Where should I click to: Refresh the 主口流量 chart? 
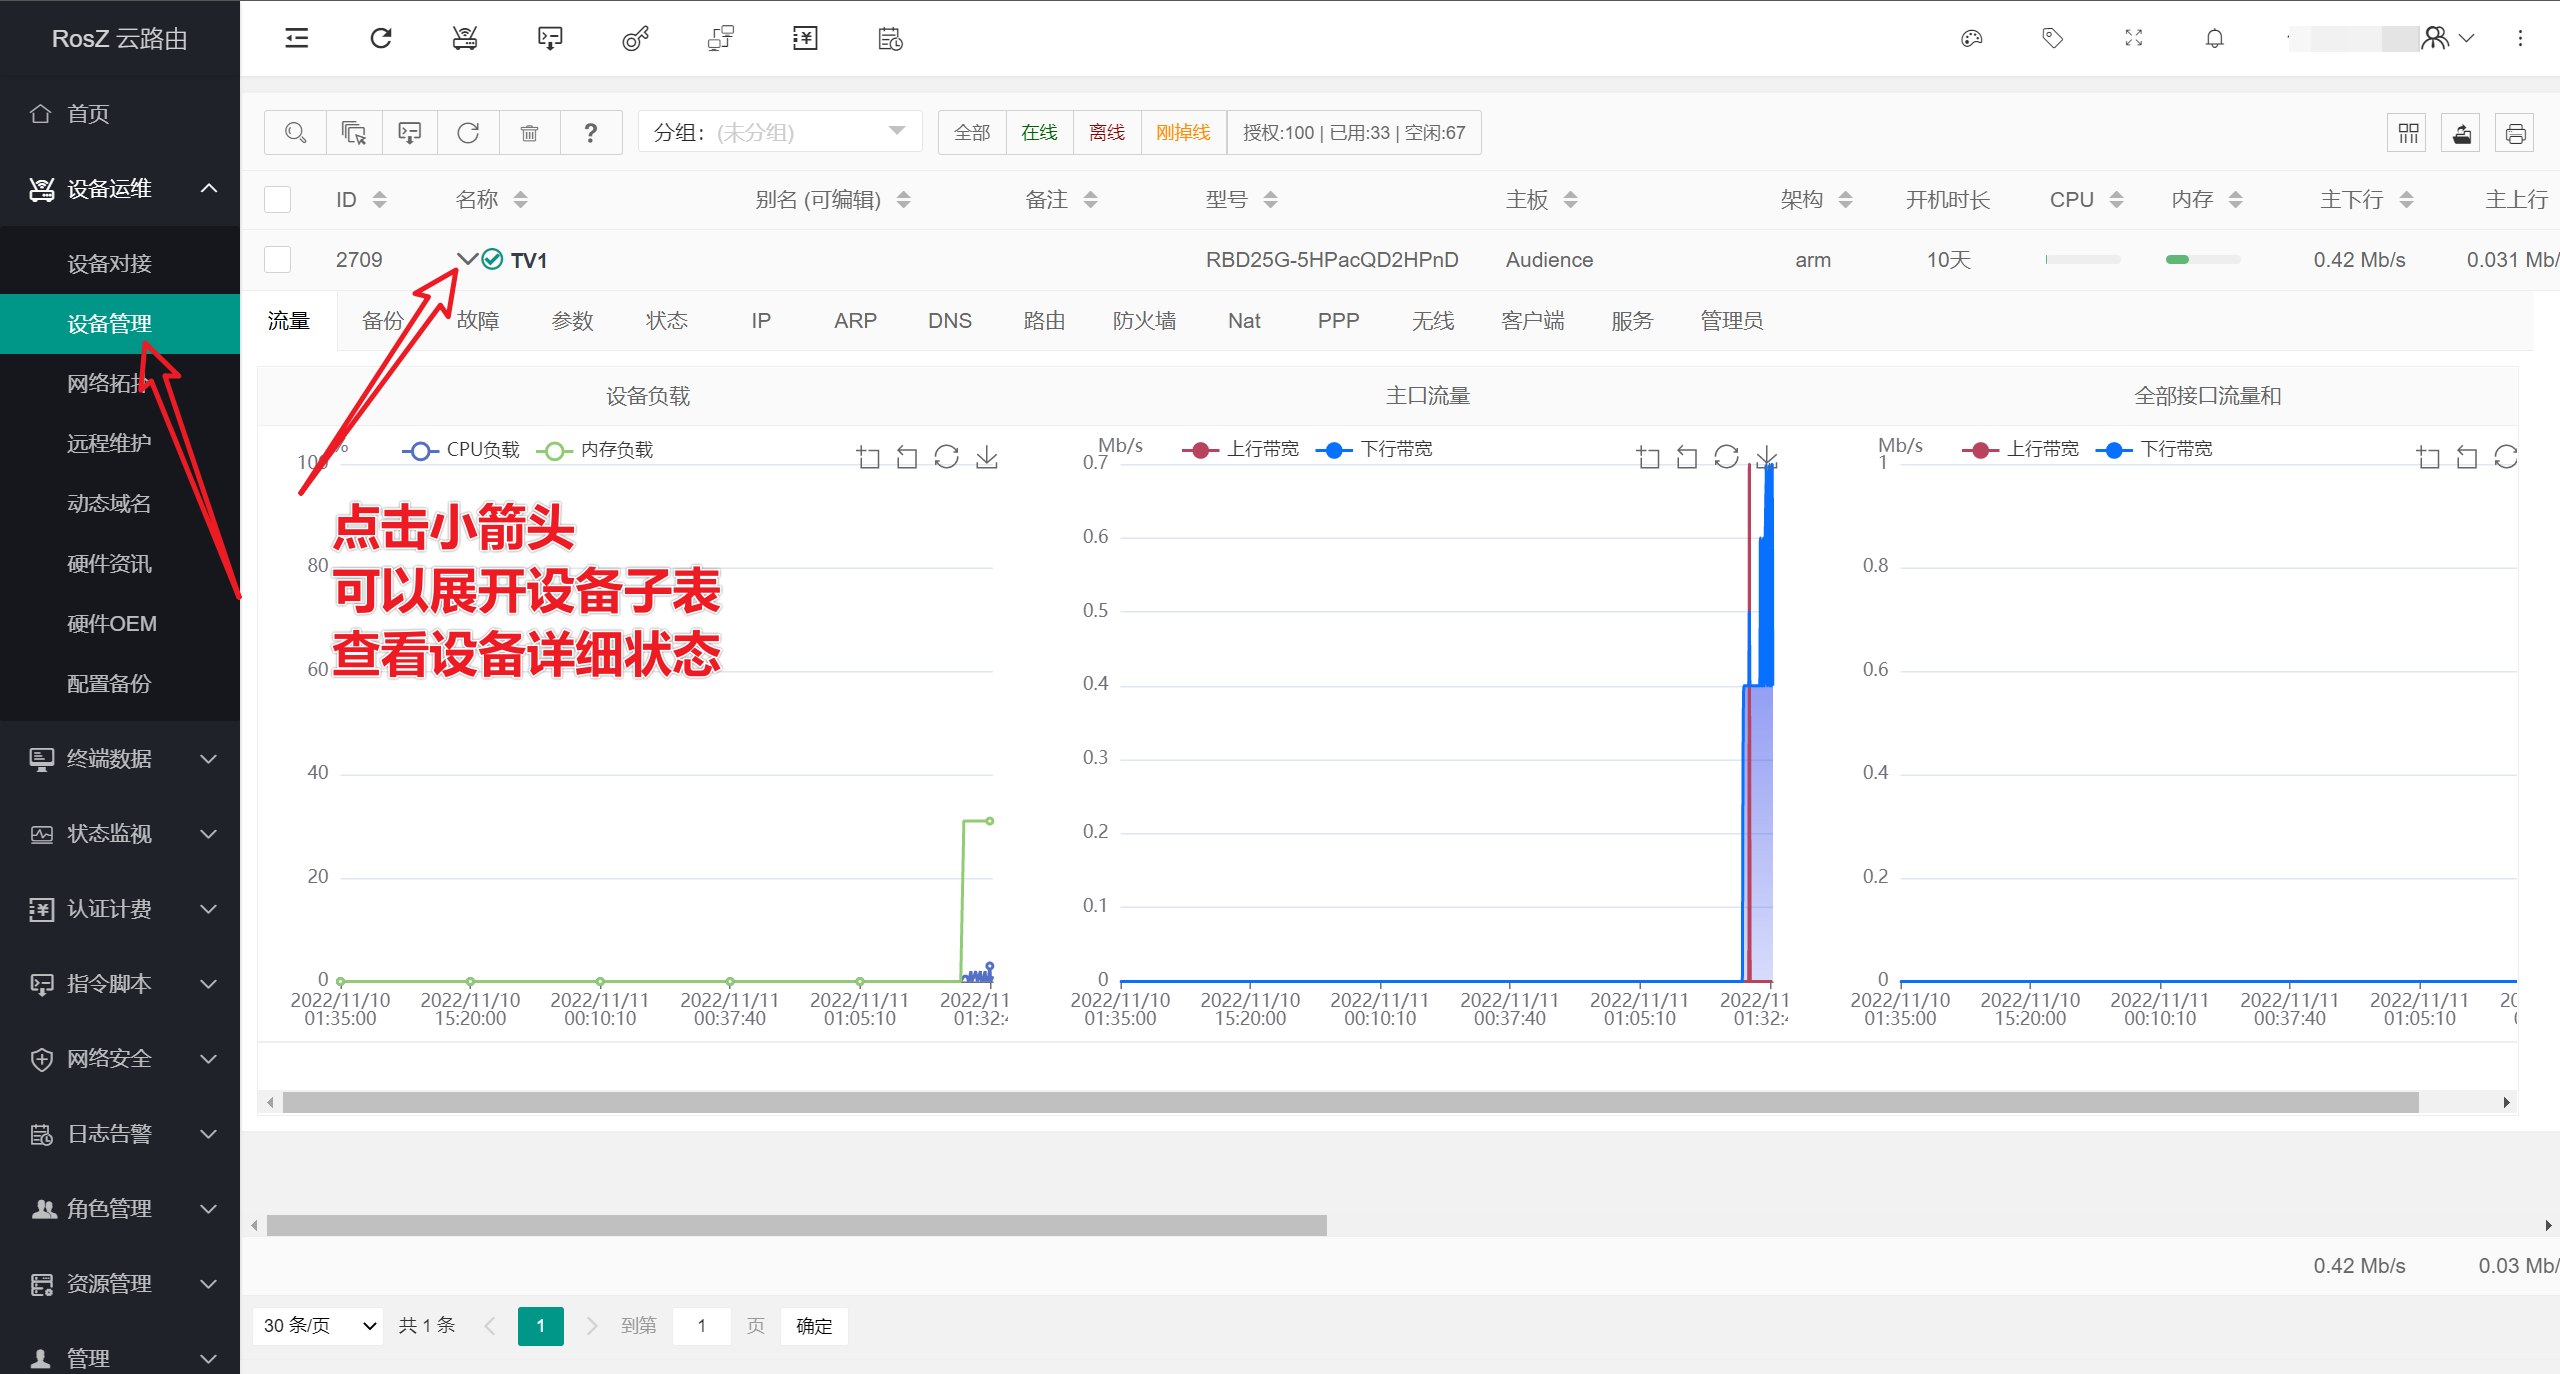point(1727,457)
